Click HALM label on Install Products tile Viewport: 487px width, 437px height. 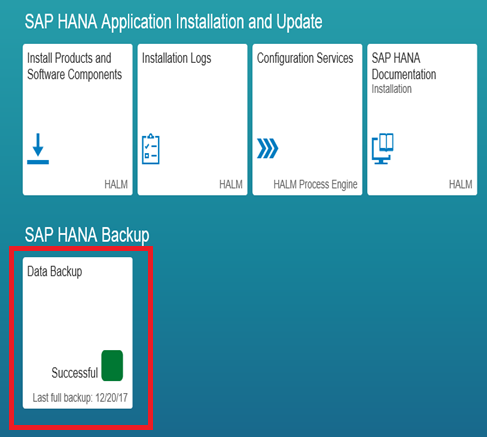tap(116, 184)
